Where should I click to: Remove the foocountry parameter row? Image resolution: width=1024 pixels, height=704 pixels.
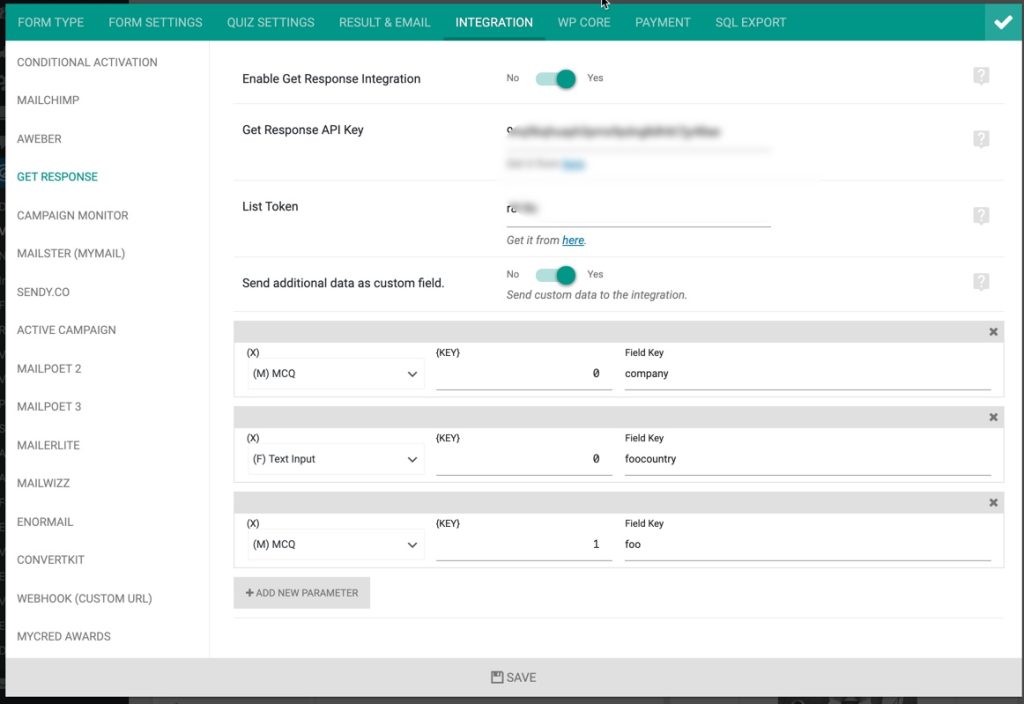pos(993,417)
